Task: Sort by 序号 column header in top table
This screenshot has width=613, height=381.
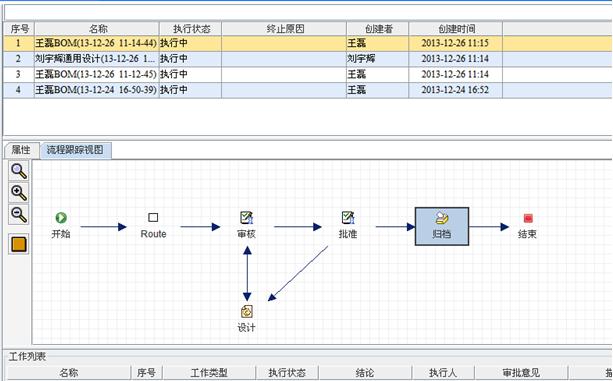Action: click(20, 29)
